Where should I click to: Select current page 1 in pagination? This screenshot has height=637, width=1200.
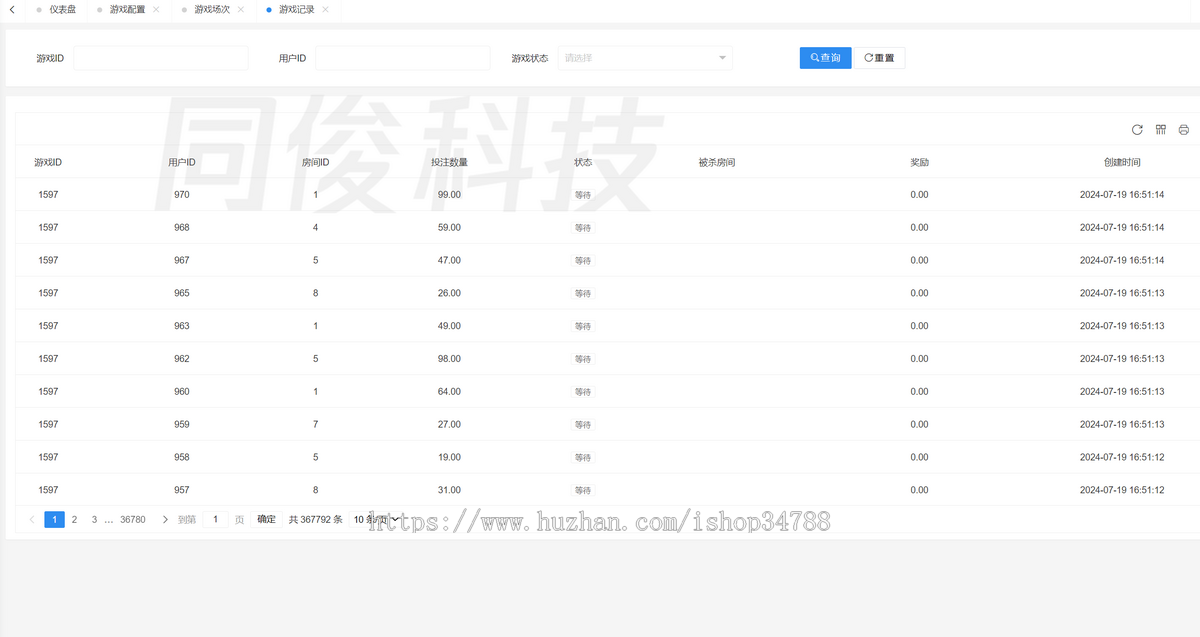[x=54, y=520]
